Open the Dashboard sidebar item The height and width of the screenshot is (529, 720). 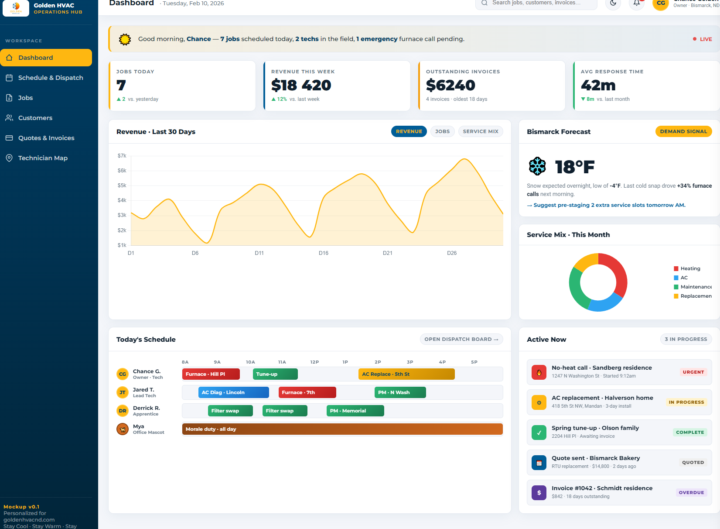[46, 57]
